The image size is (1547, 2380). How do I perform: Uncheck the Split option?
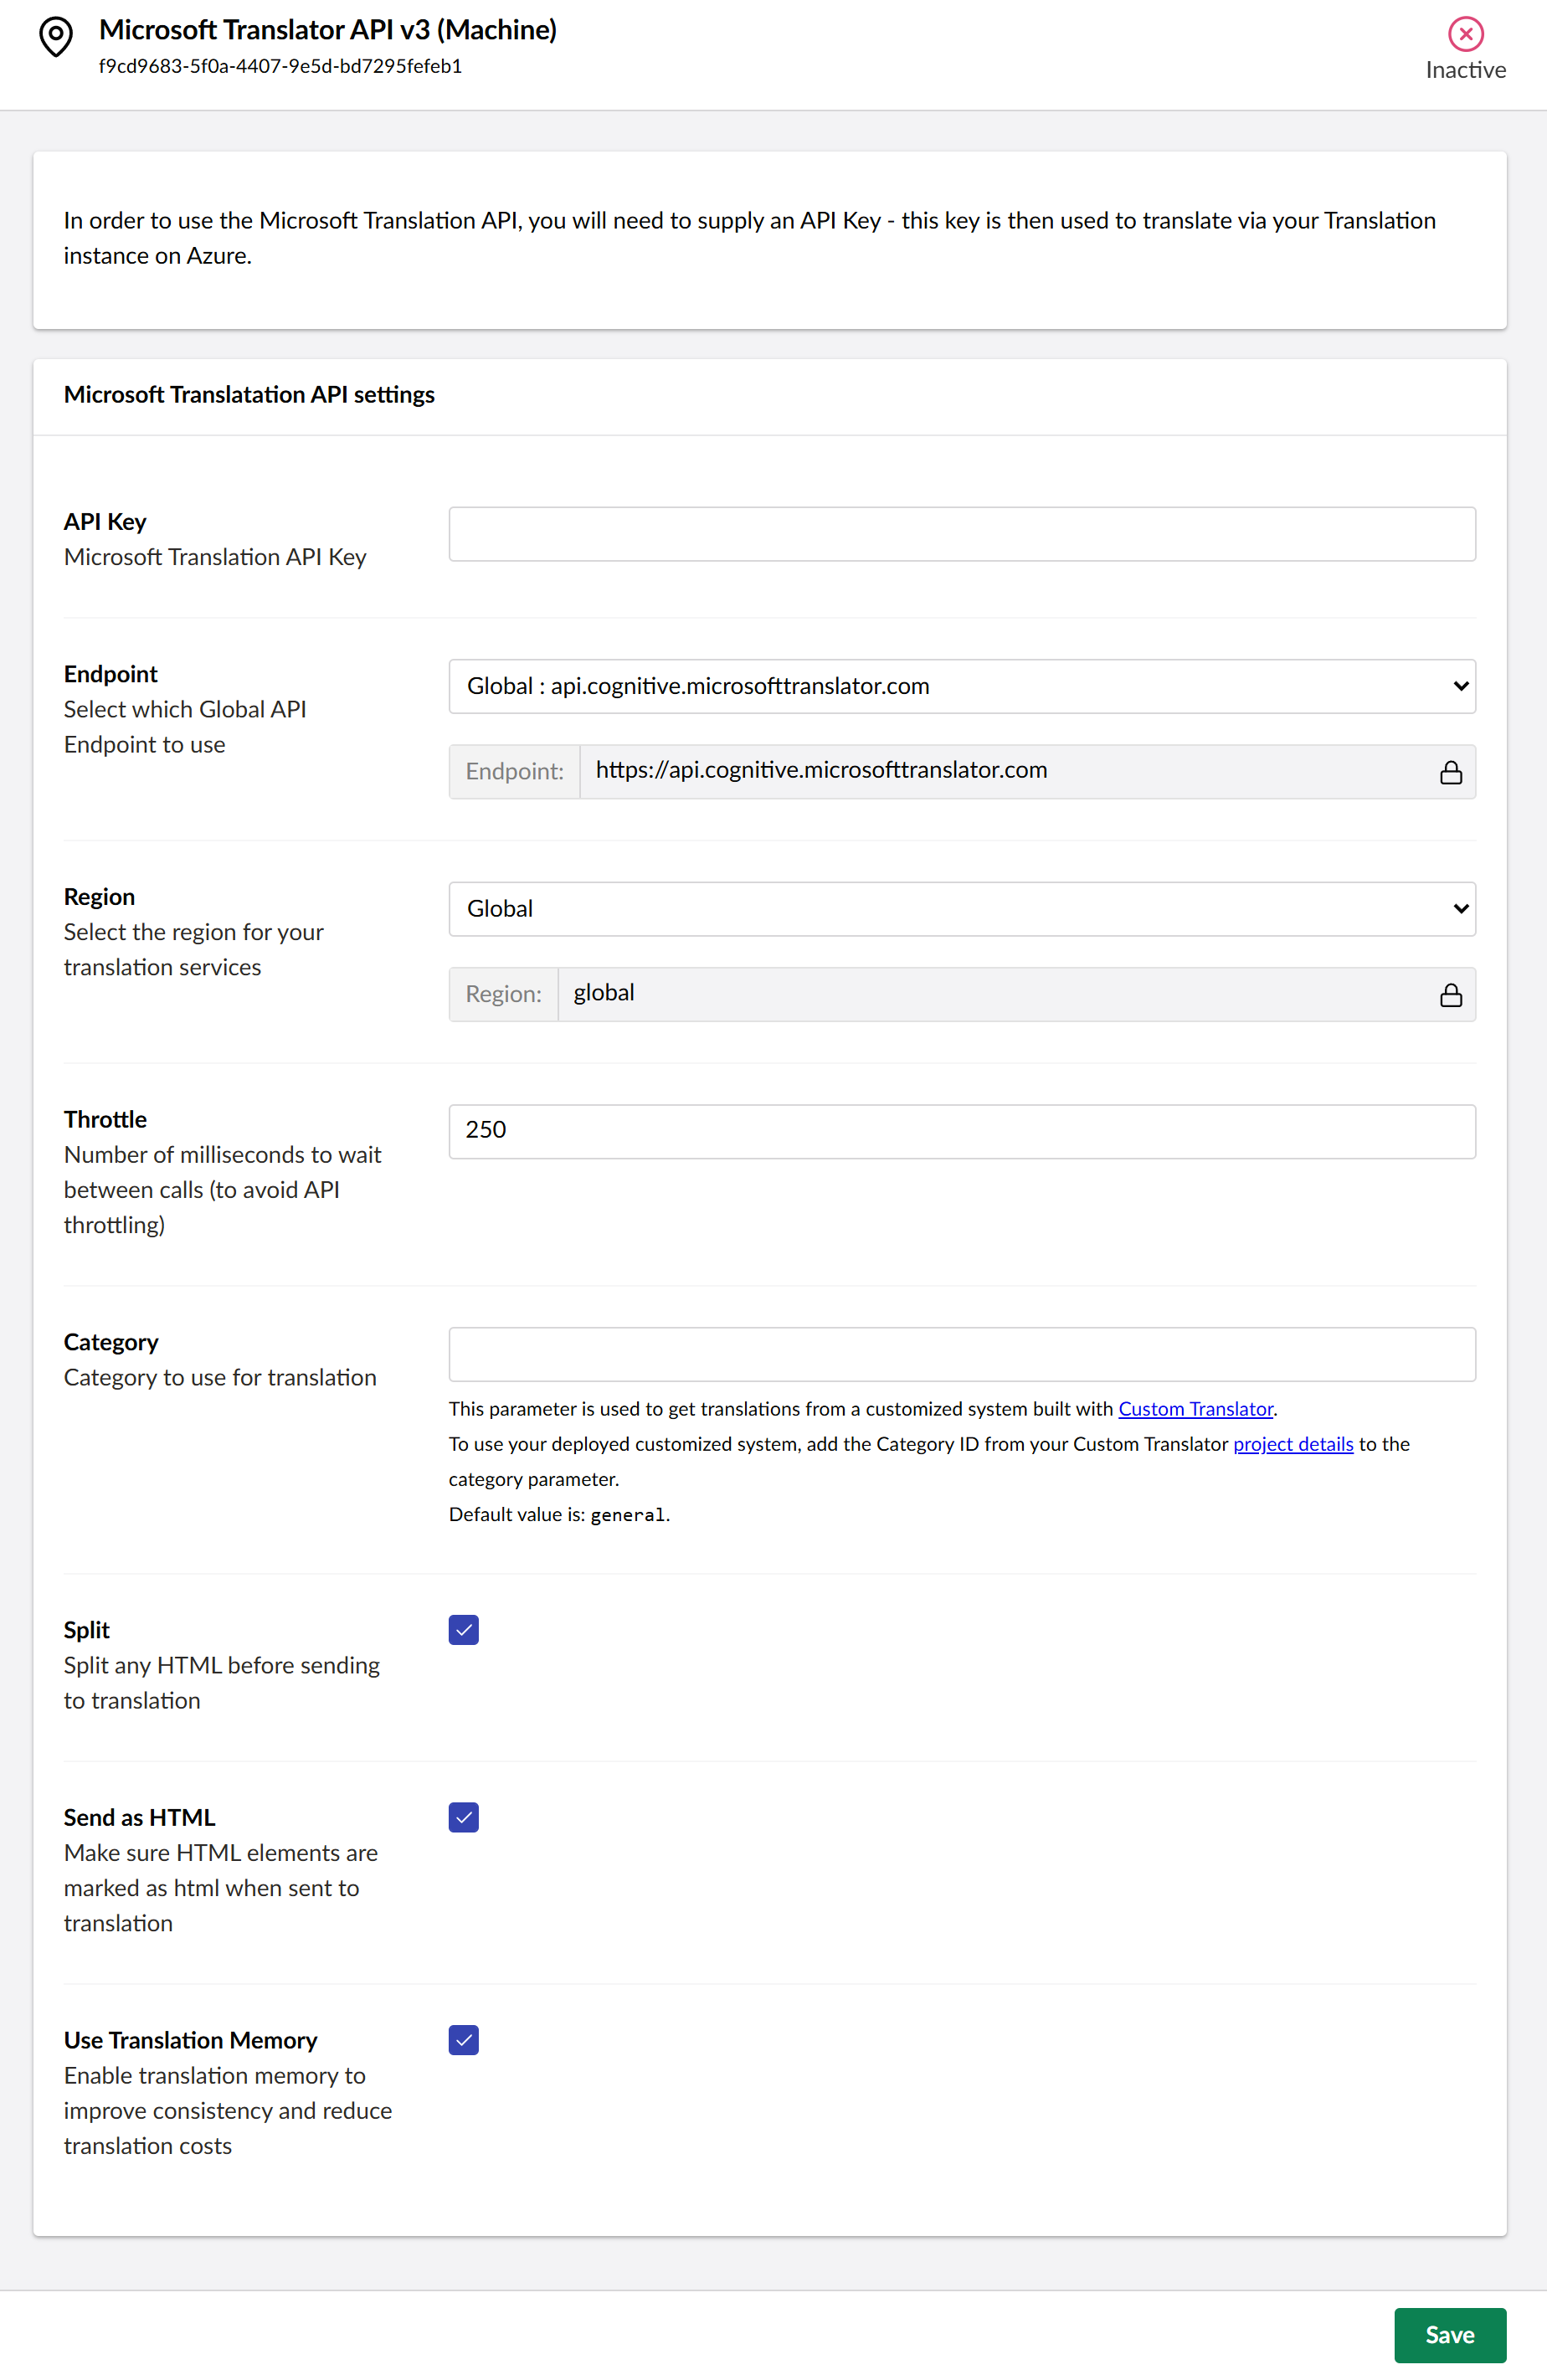pyautogui.click(x=463, y=1629)
